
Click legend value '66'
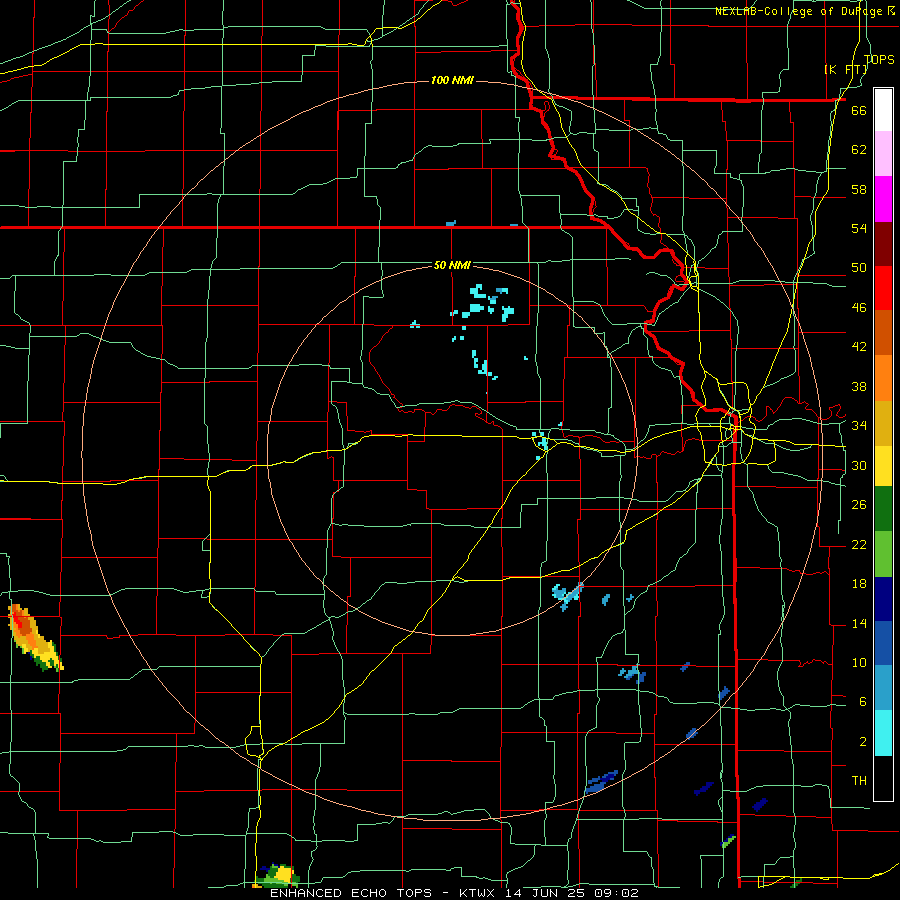(859, 110)
